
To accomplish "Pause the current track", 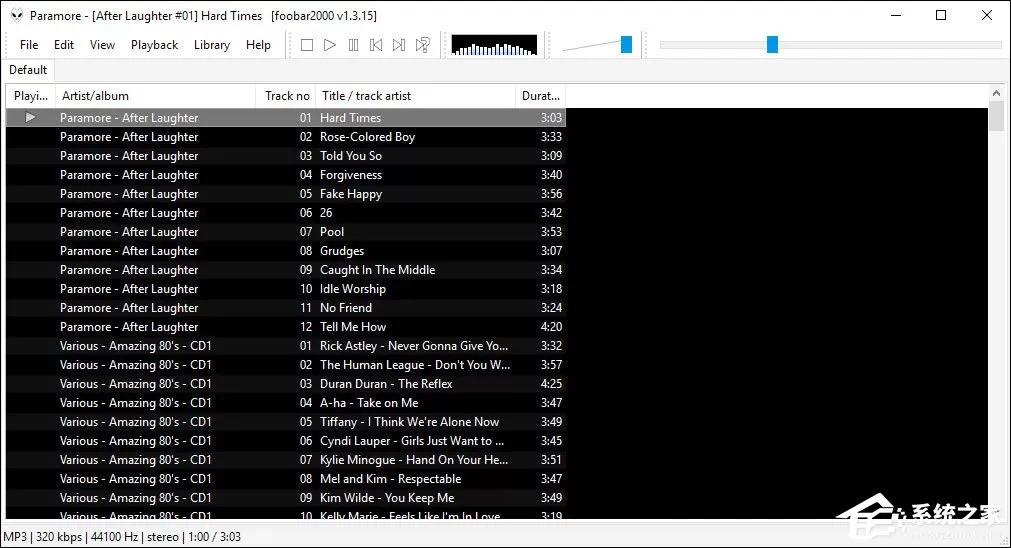I will pos(353,45).
